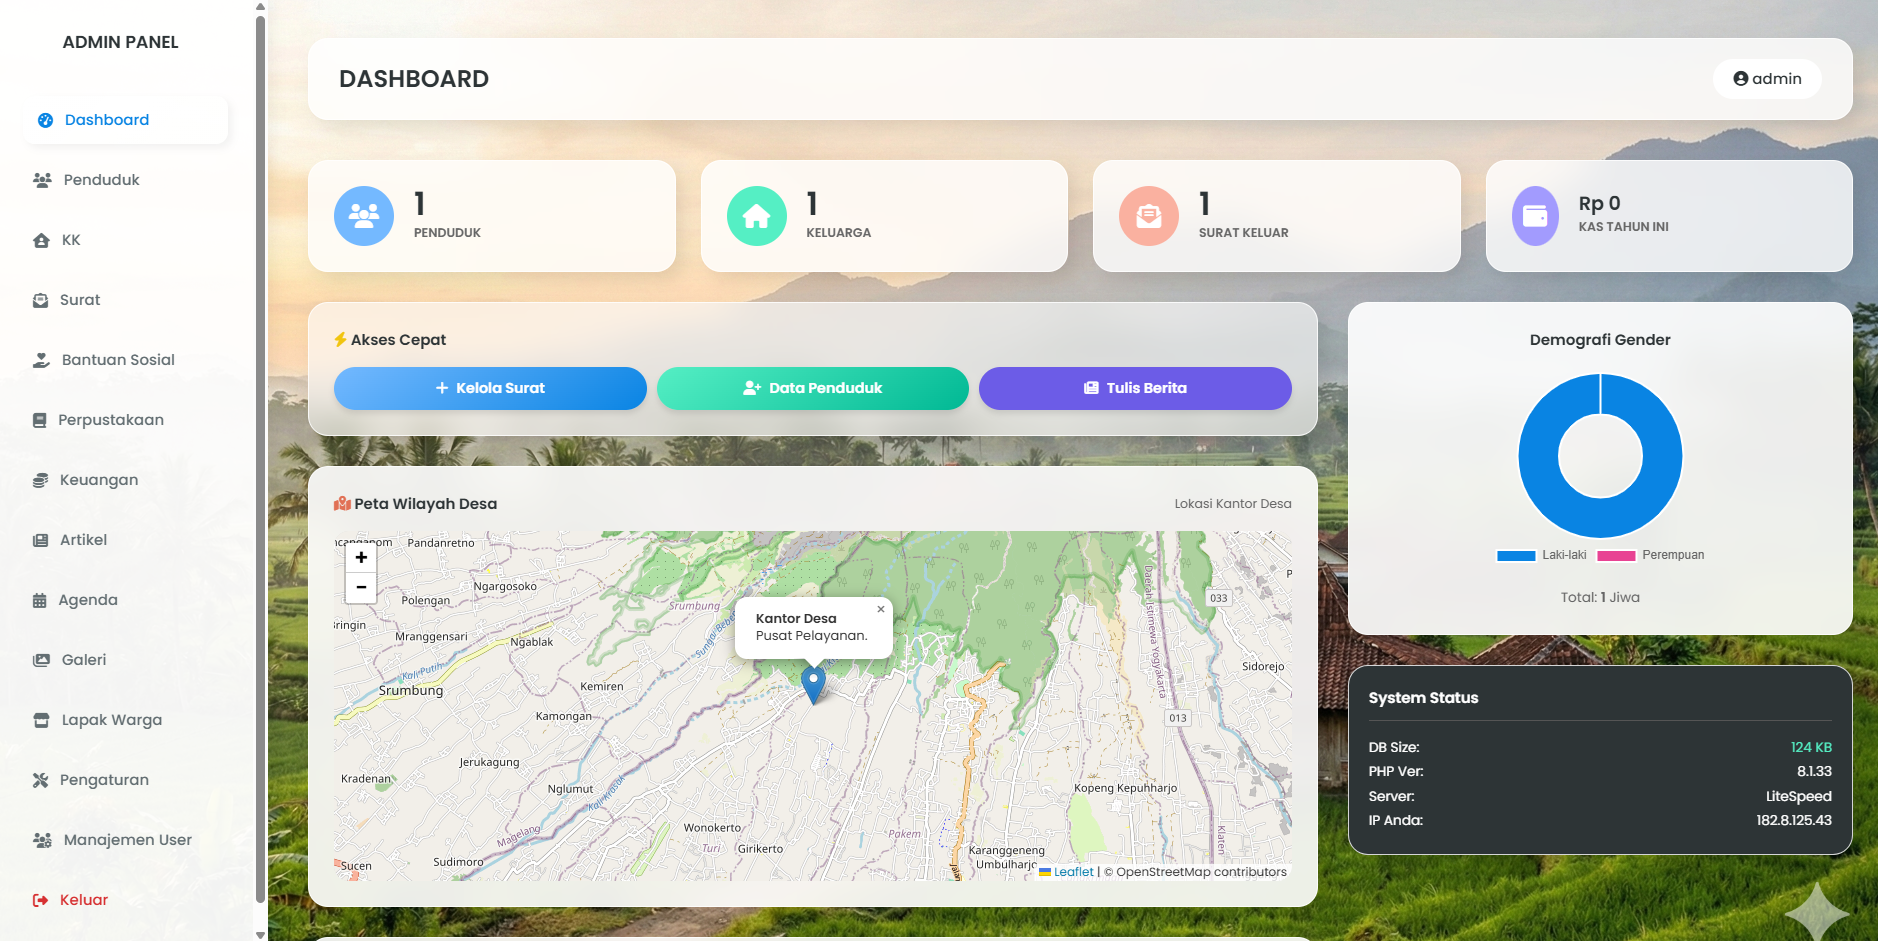Click the PHP version 8.1.33 value

point(1814,771)
